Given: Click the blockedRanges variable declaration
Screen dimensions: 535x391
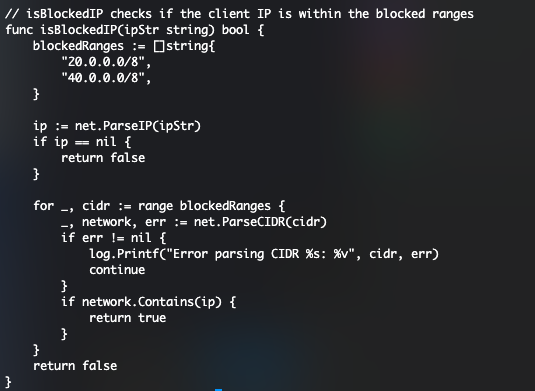Looking at the screenshot, I should [x=124, y=46].
